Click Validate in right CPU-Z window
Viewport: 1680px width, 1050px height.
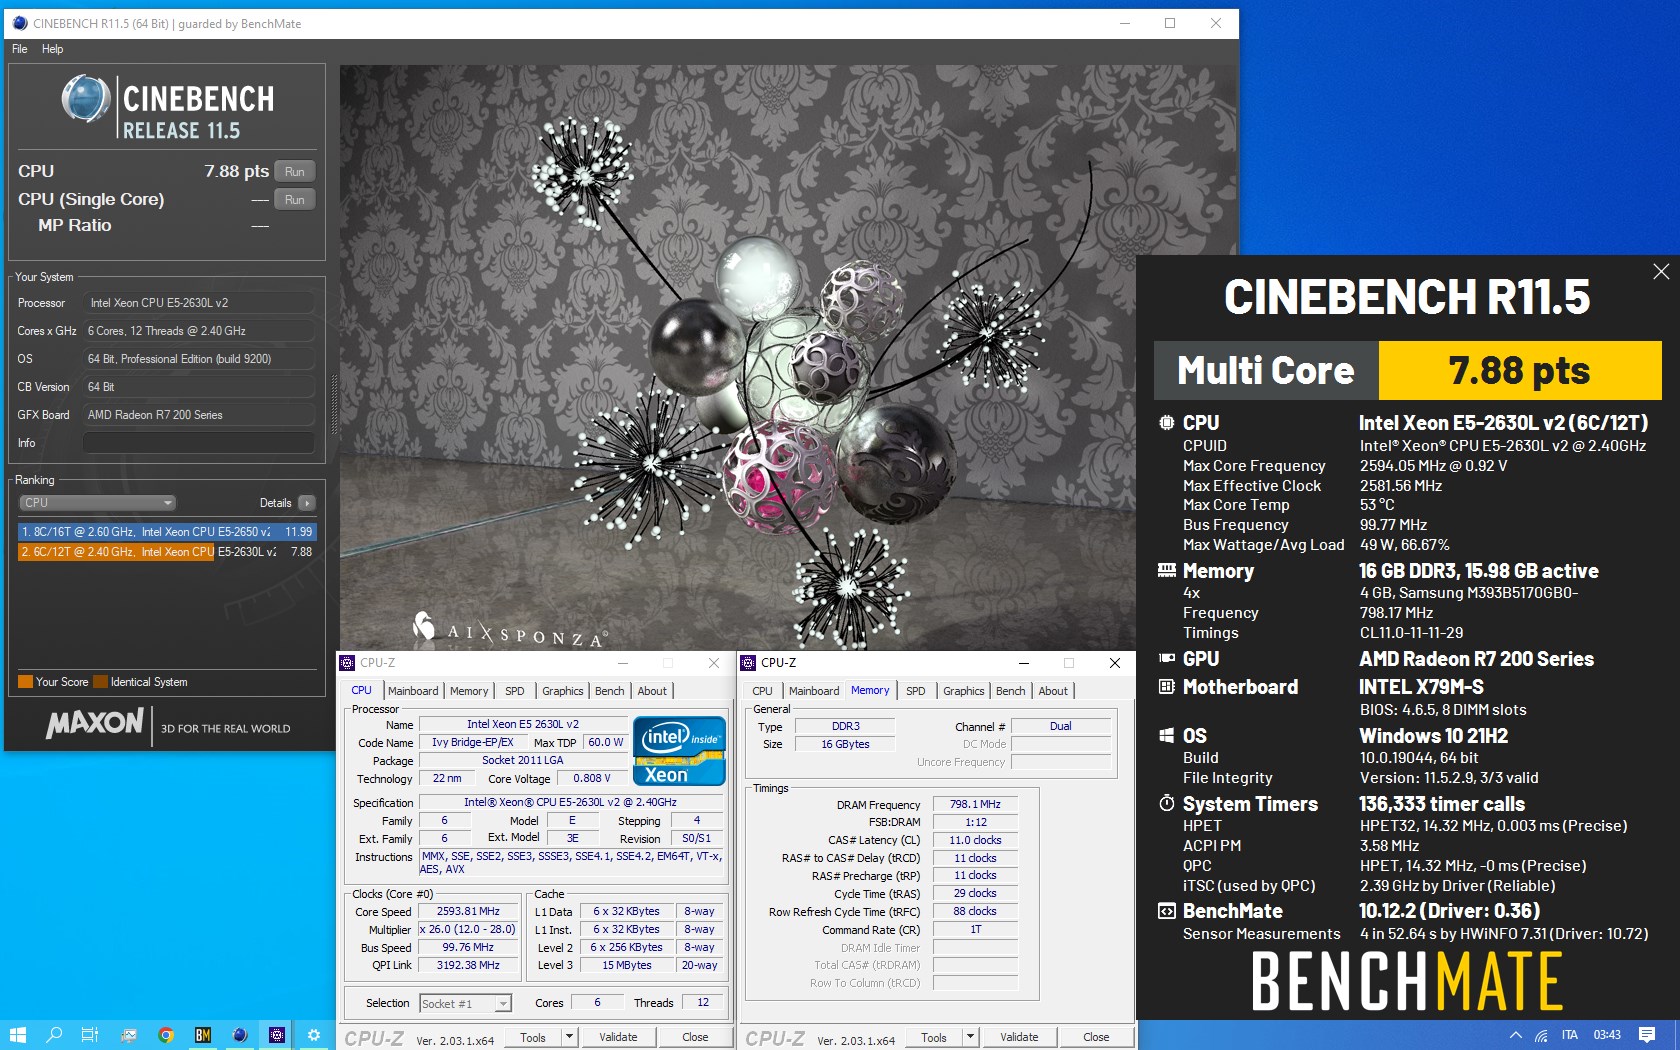tap(1019, 1037)
